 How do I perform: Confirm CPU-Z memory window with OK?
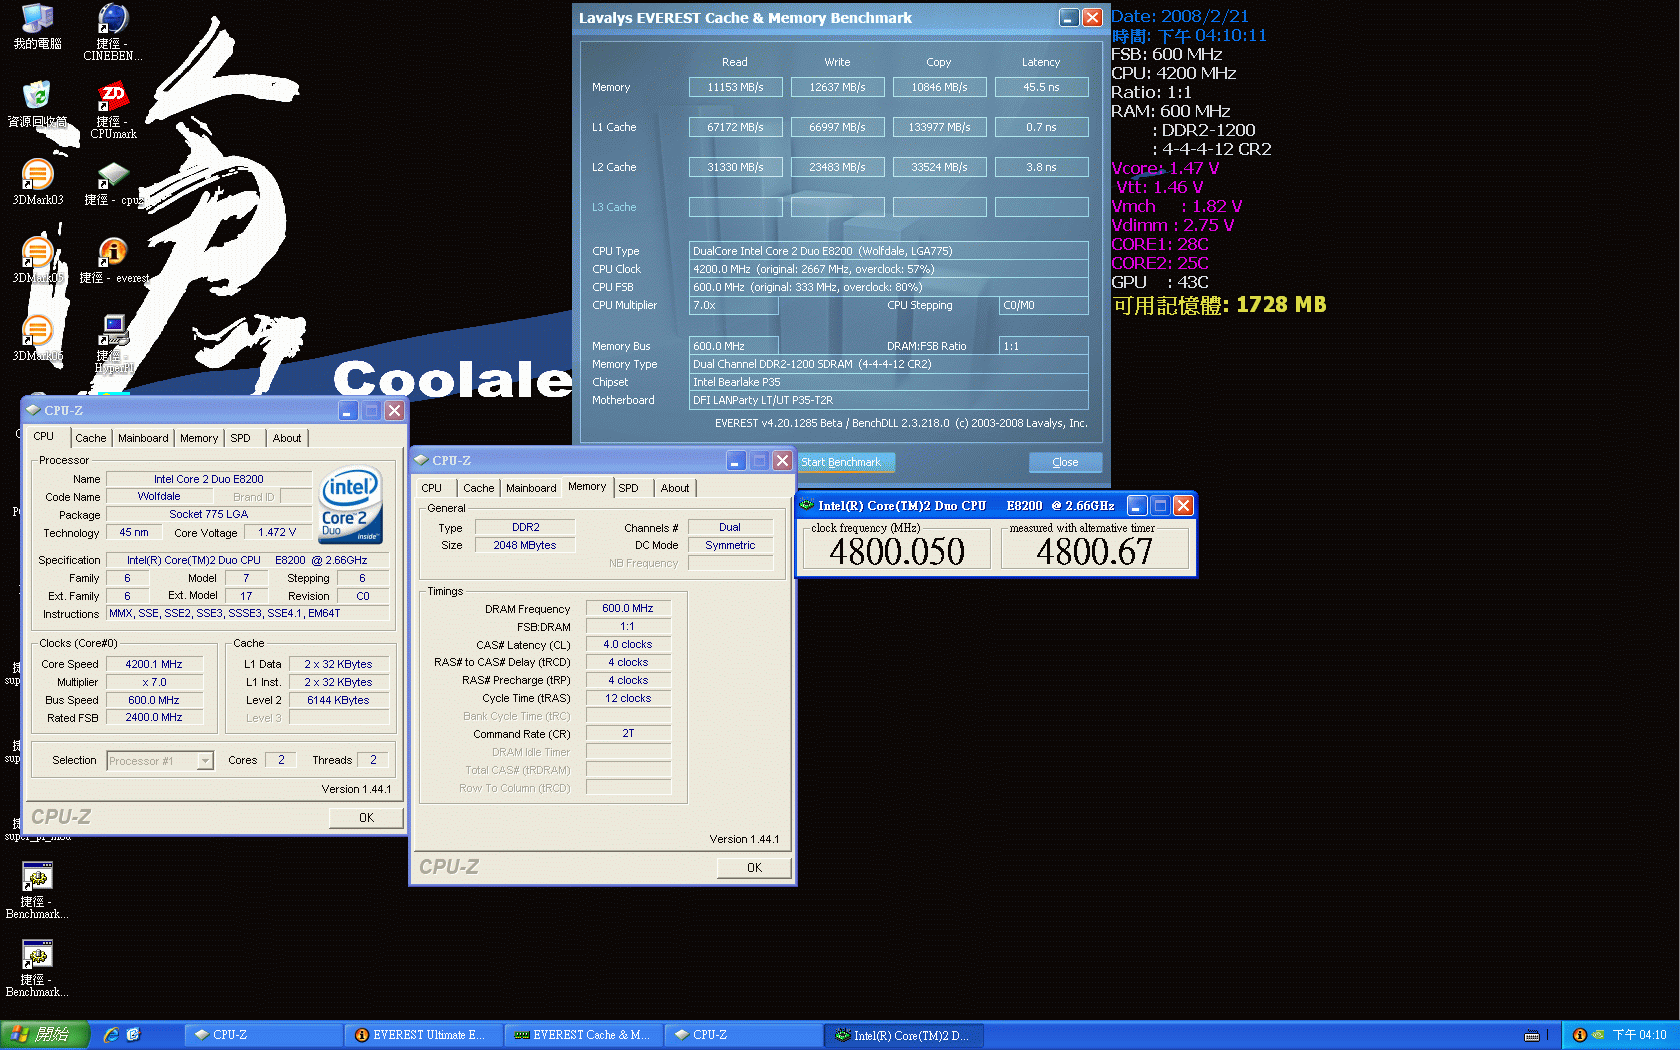pos(753,867)
